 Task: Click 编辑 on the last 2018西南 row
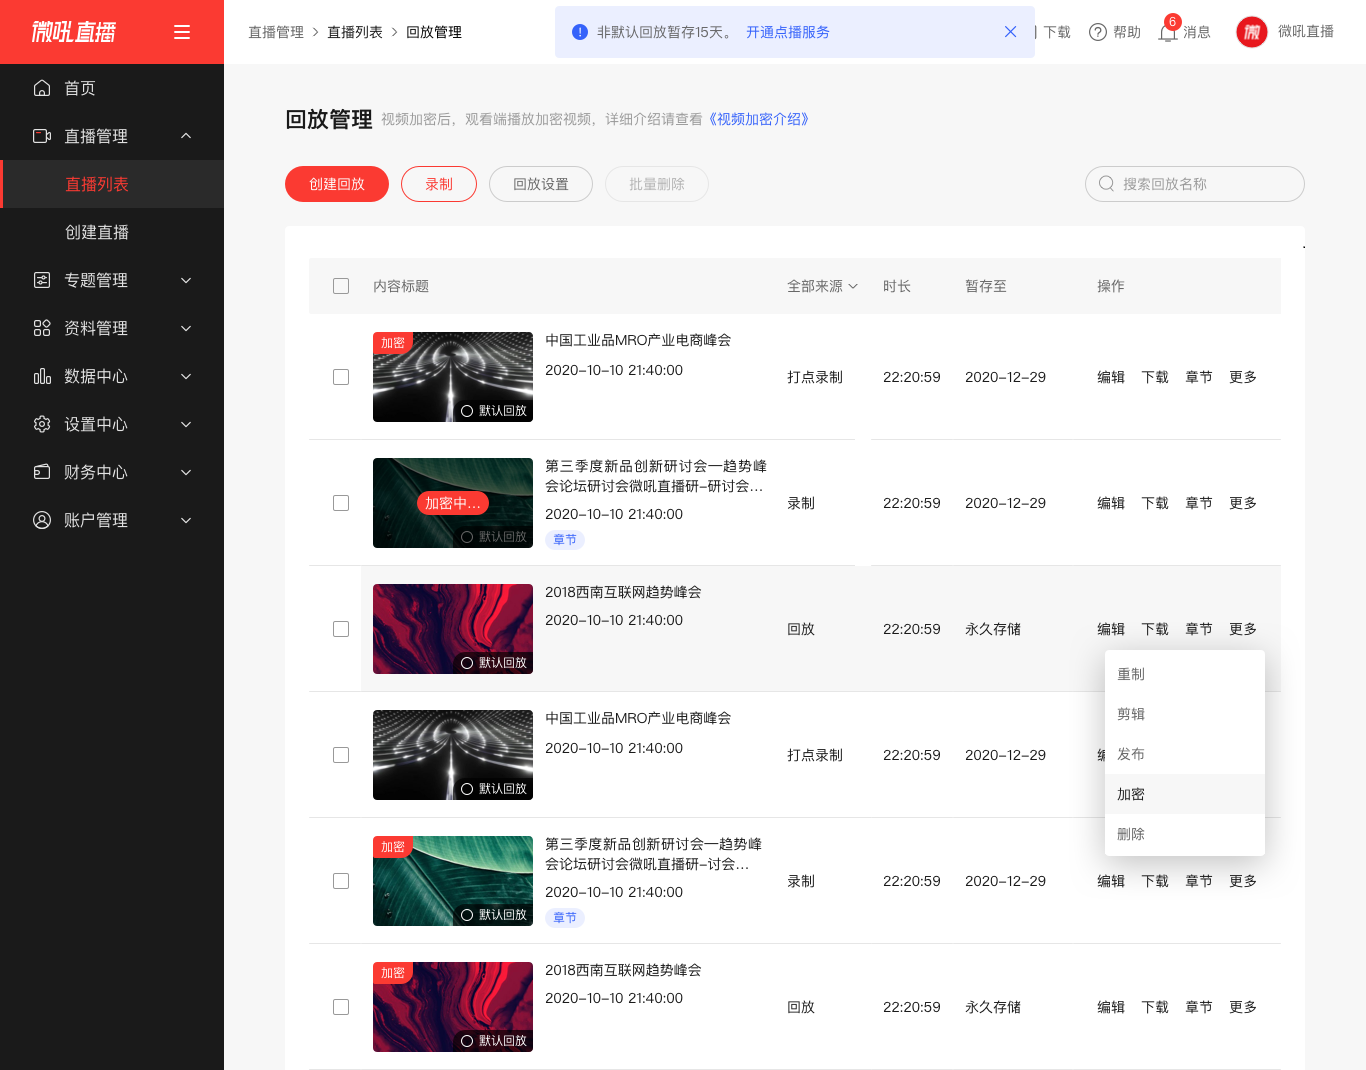(1111, 1007)
